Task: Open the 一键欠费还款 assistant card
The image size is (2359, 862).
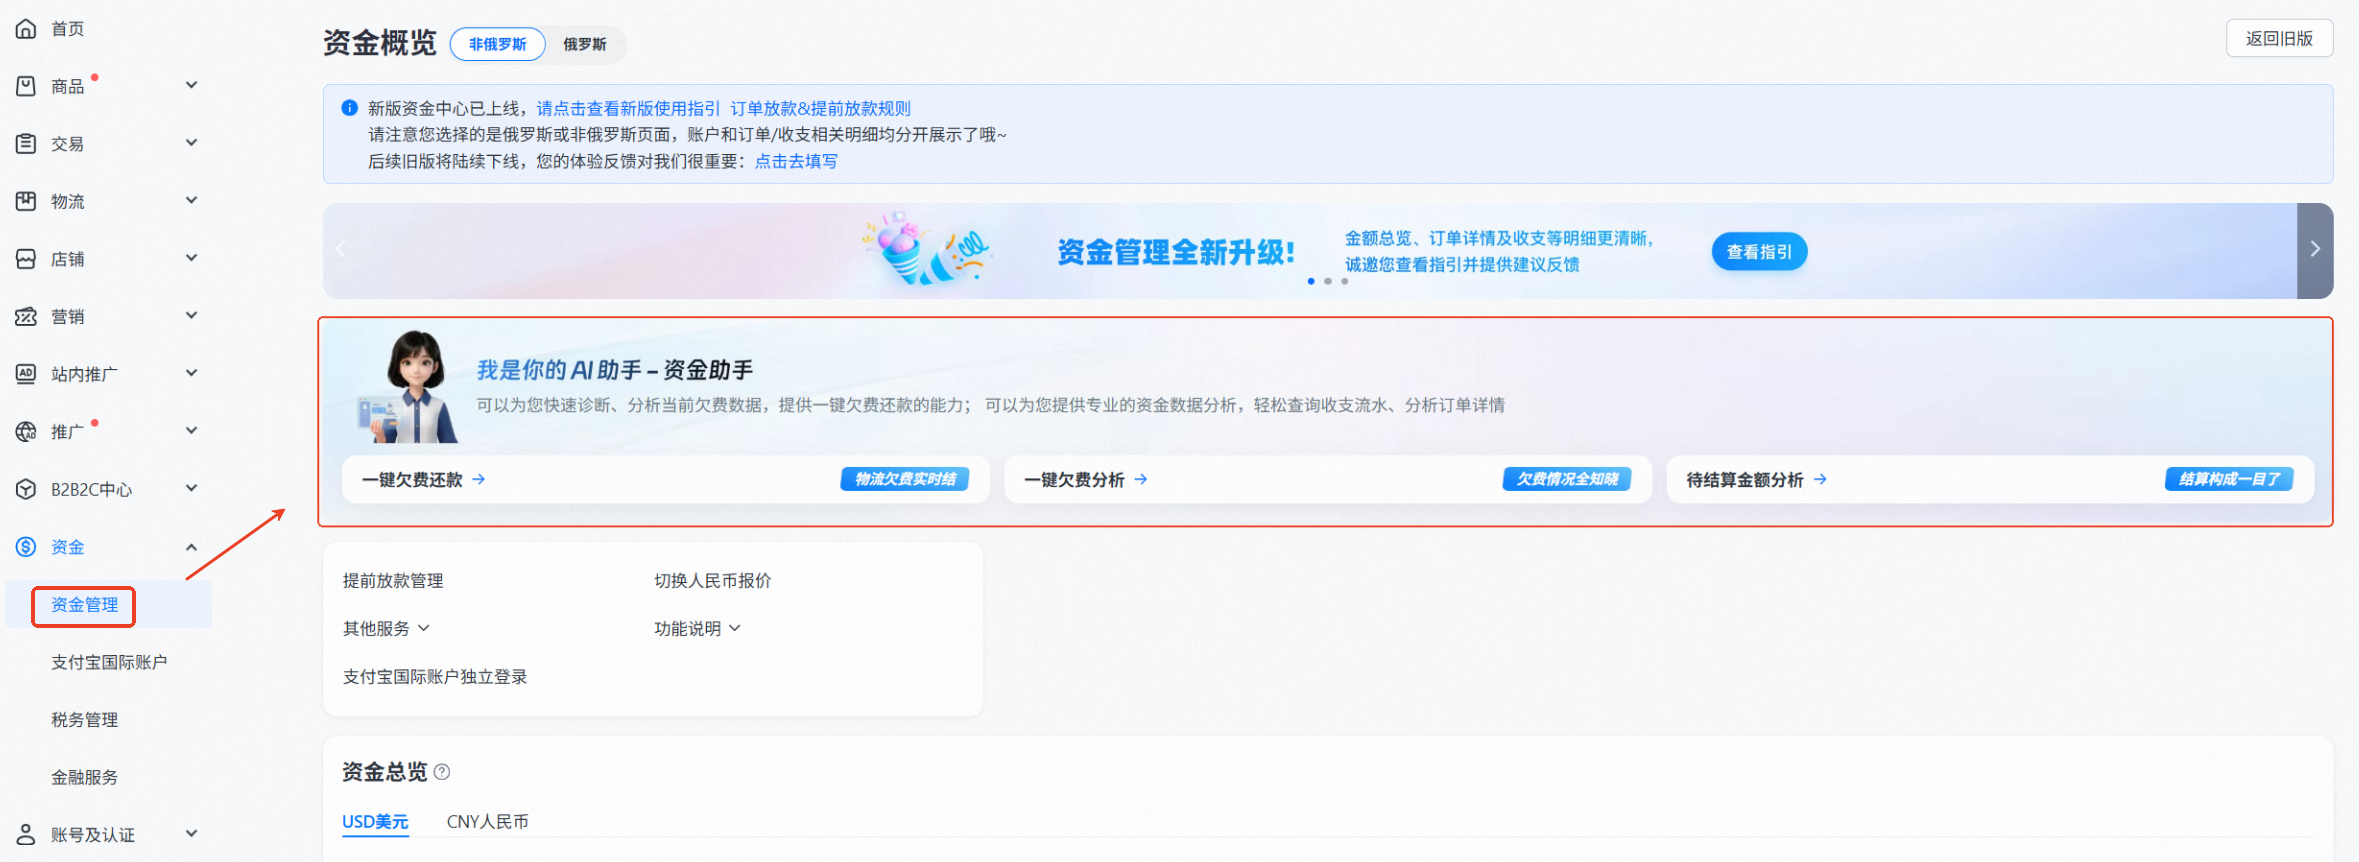Action: click(x=424, y=480)
